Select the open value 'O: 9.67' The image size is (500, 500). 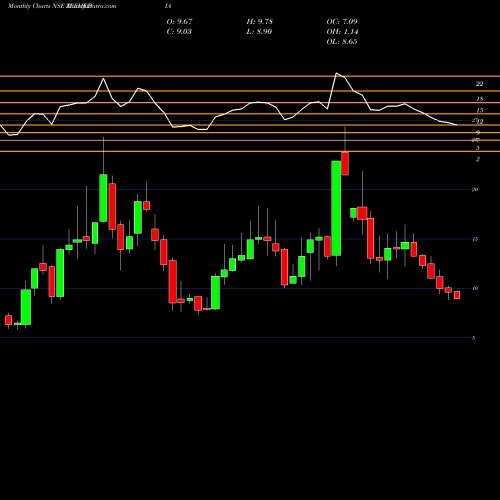point(179,22)
